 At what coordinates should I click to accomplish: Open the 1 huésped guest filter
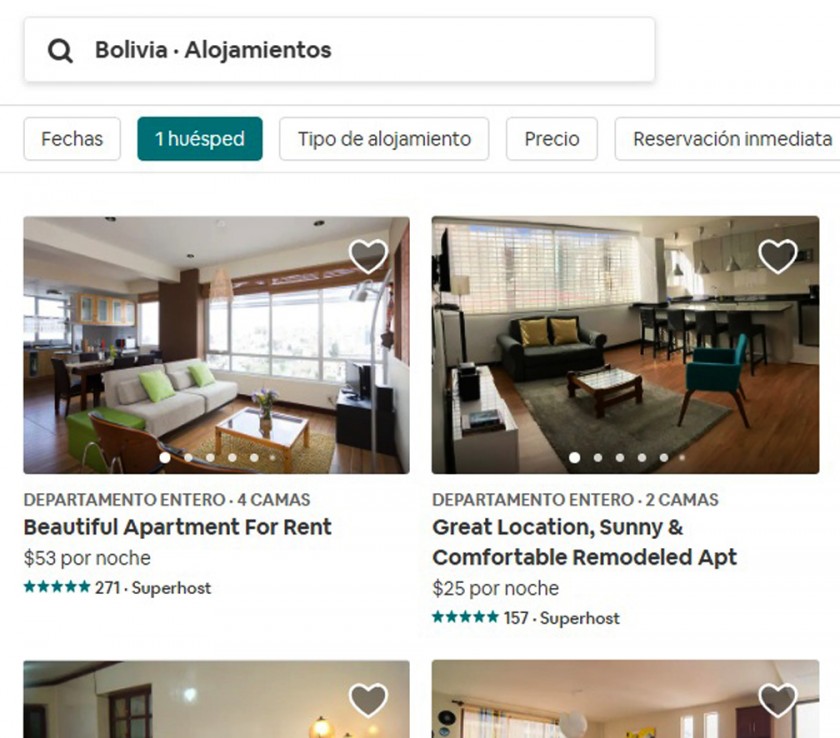(200, 139)
